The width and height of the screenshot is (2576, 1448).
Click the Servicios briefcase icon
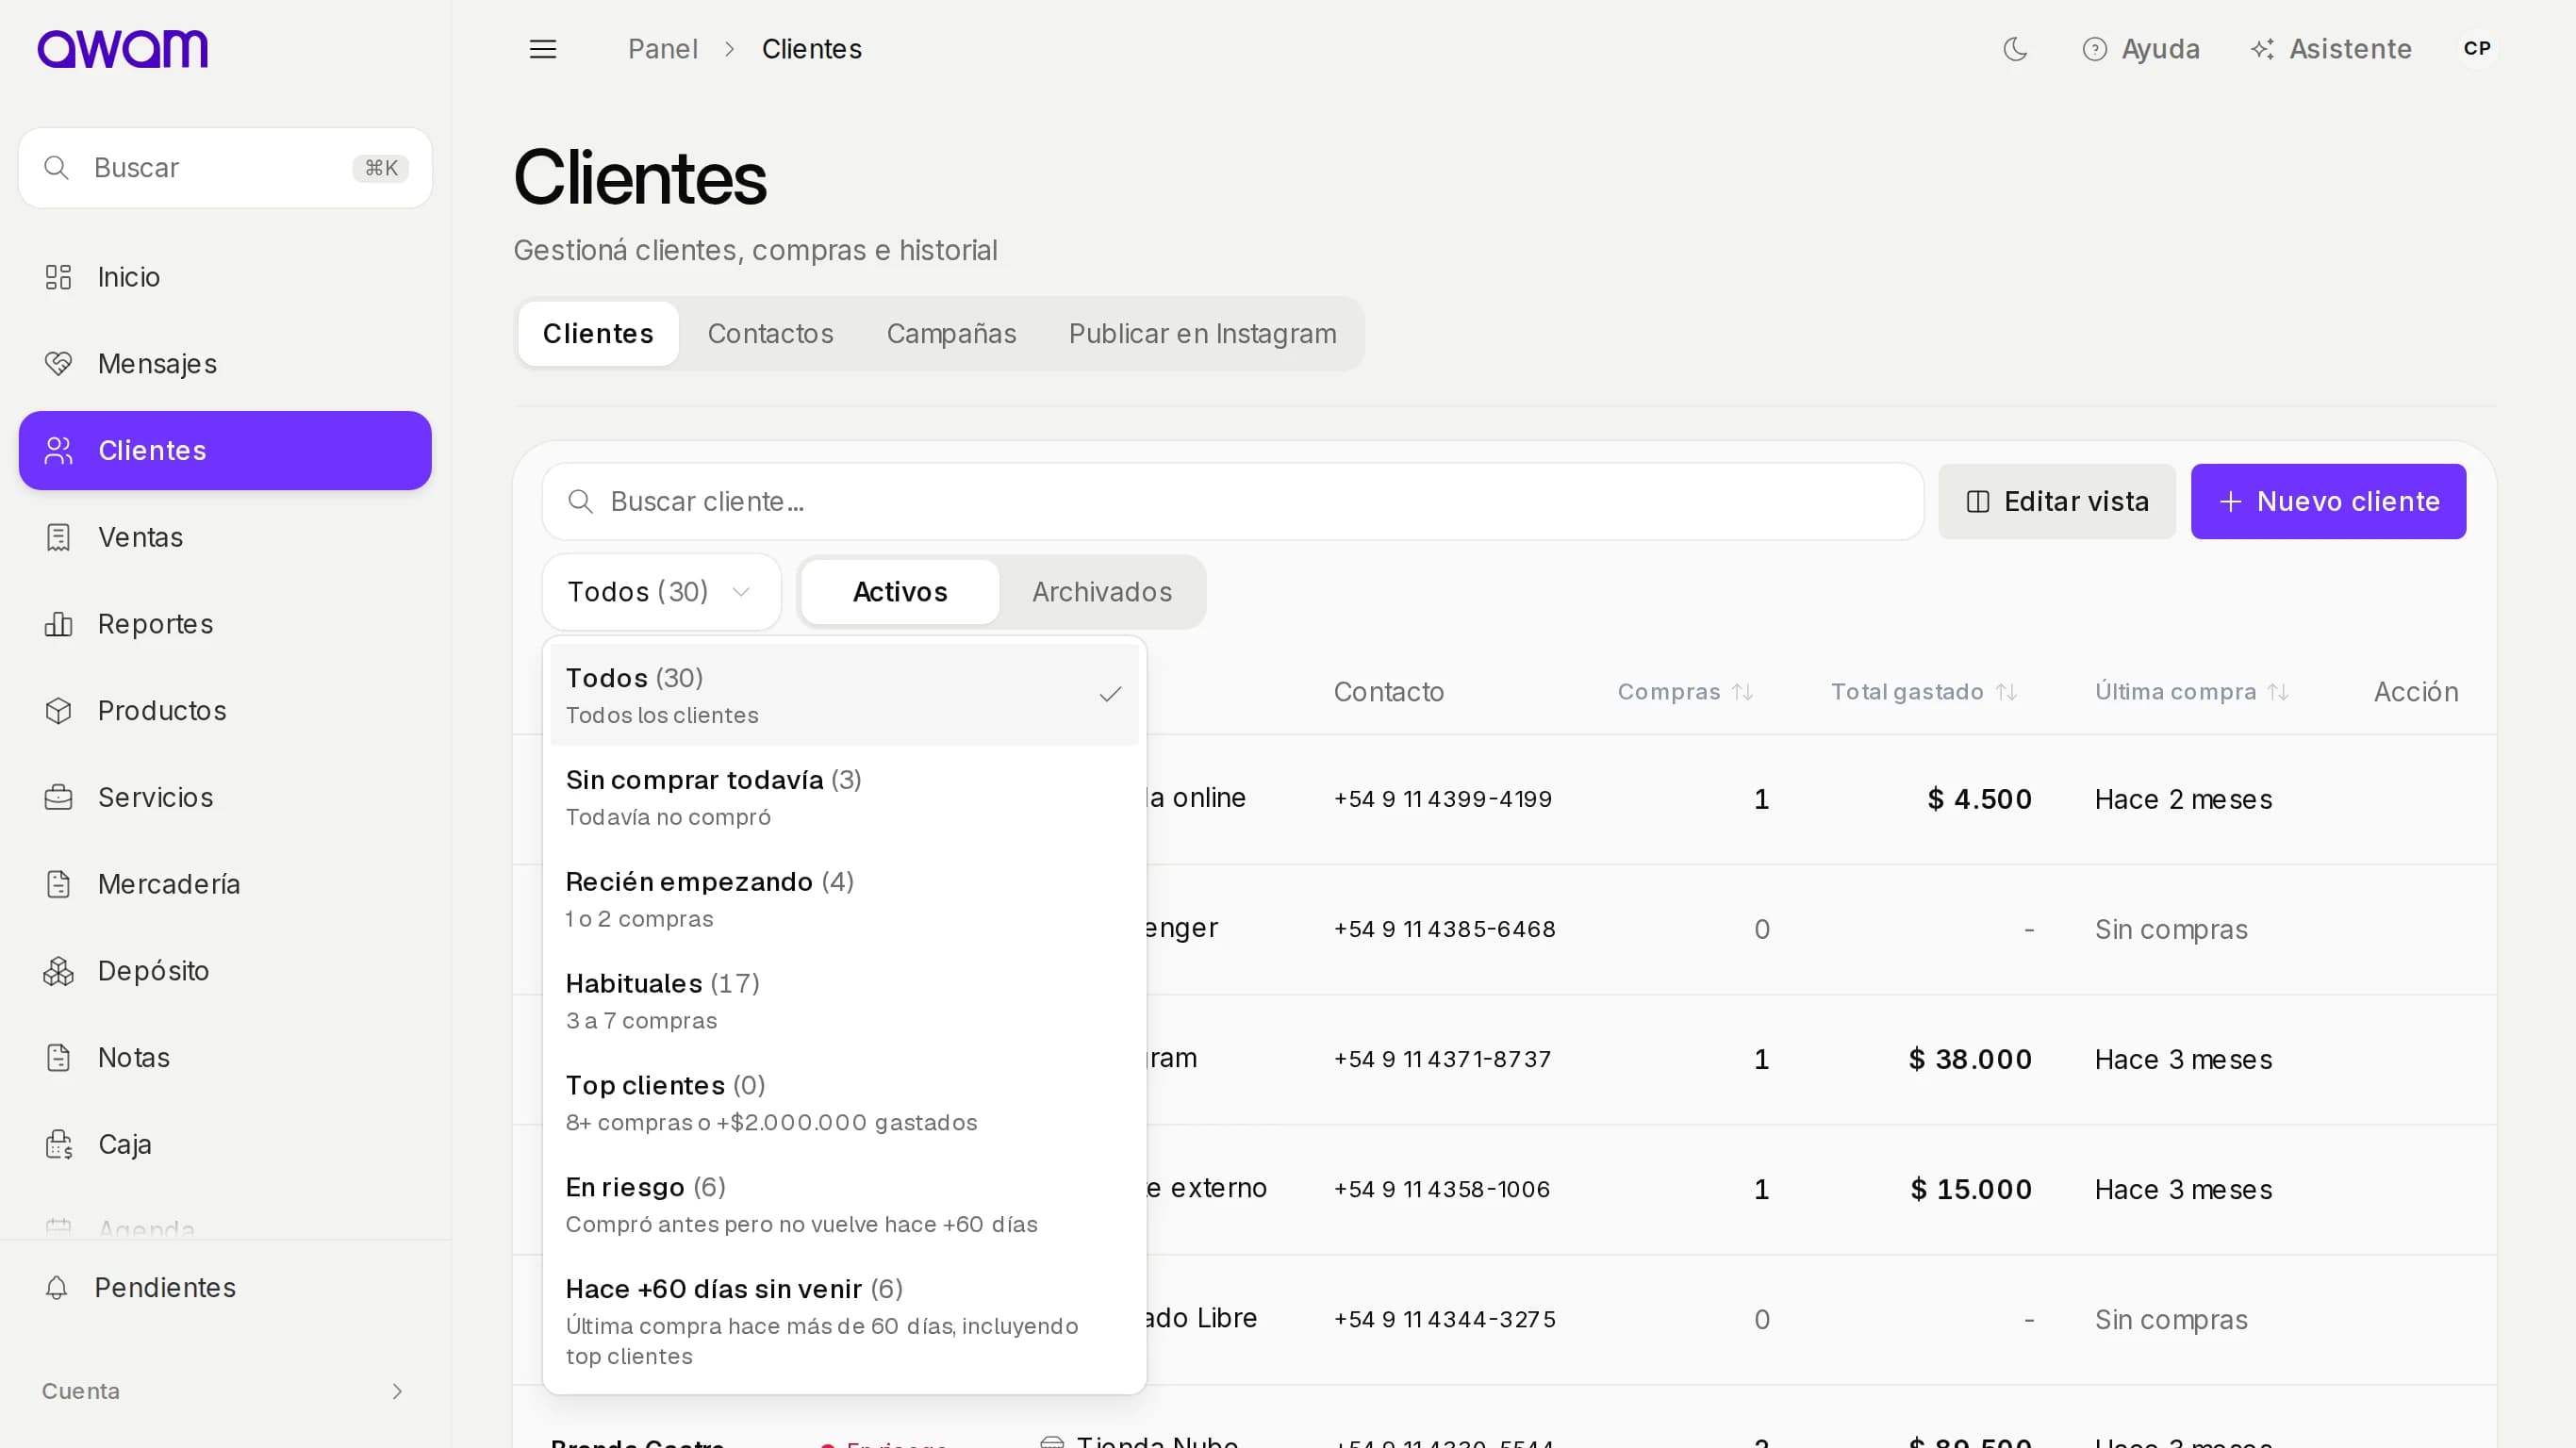pos(58,797)
